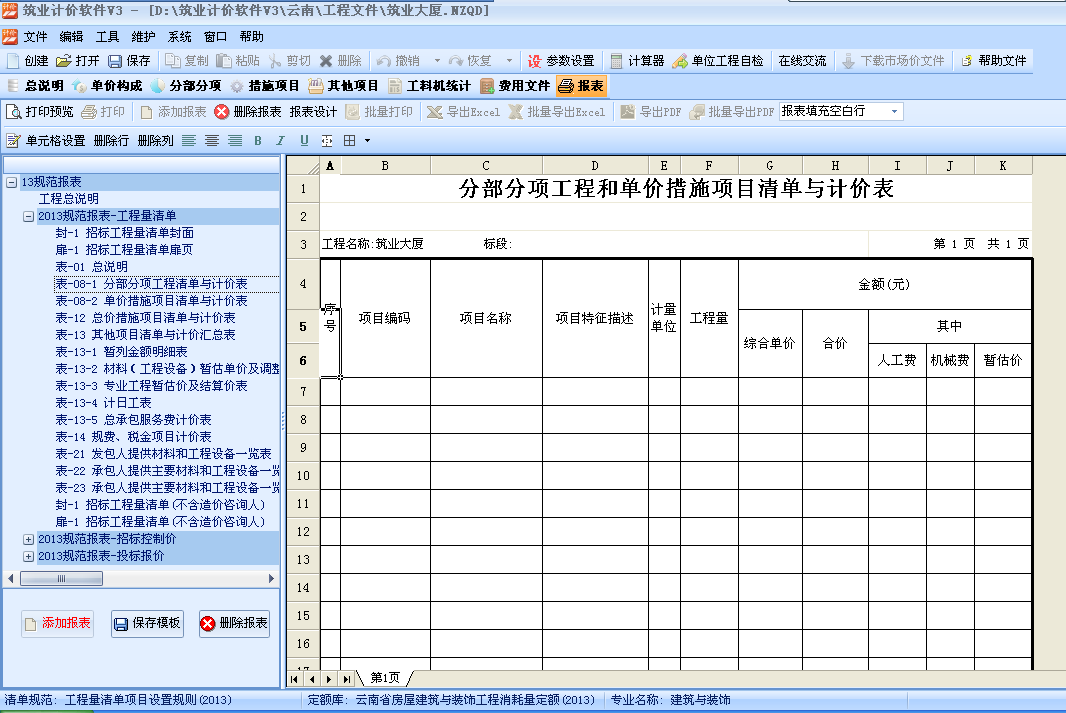Click 添加报表 in the report toolbar
This screenshot has width=1066, height=713.
(x=173, y=111)
